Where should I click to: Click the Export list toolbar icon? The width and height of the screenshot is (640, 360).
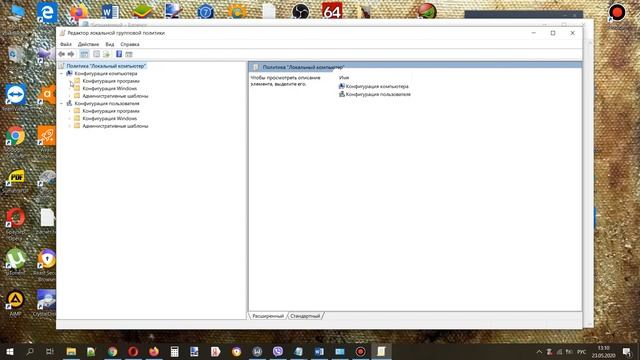107,54
